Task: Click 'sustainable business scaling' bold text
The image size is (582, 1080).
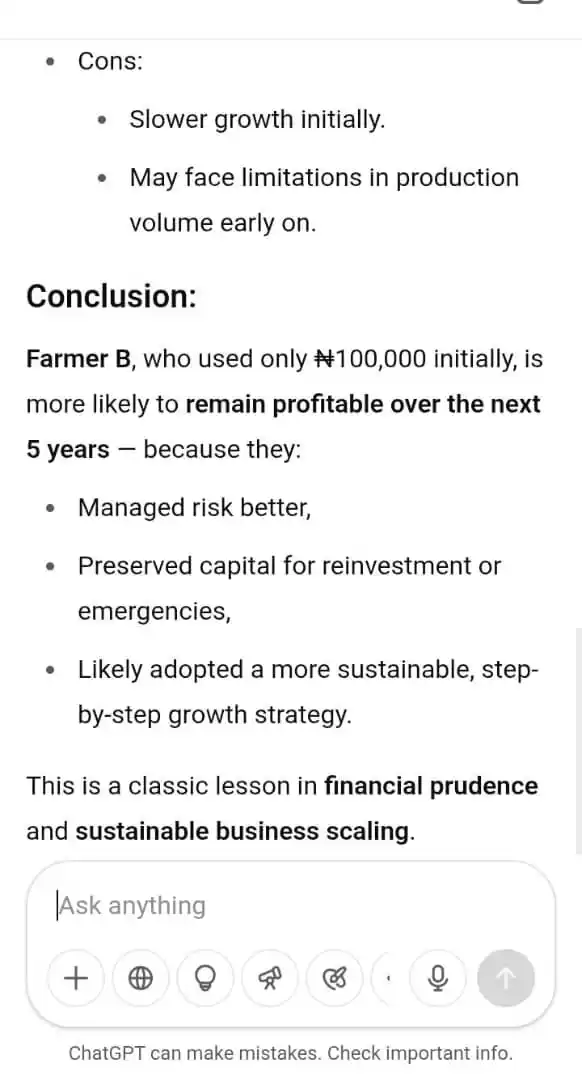Action: [242, 831]
